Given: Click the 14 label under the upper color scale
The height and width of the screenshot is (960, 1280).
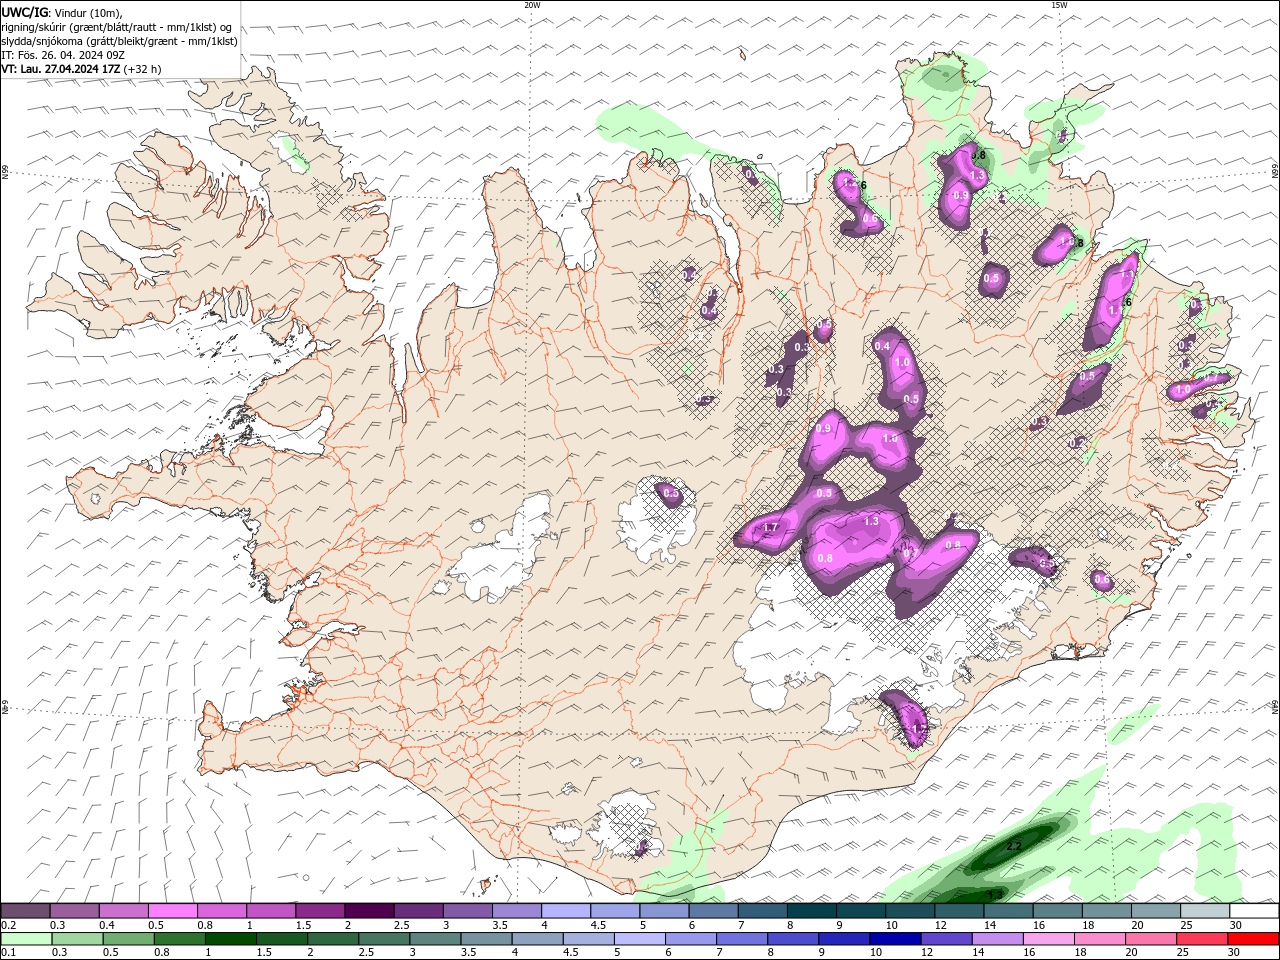Looking at the screenshot, I should (x=989, y=925).
